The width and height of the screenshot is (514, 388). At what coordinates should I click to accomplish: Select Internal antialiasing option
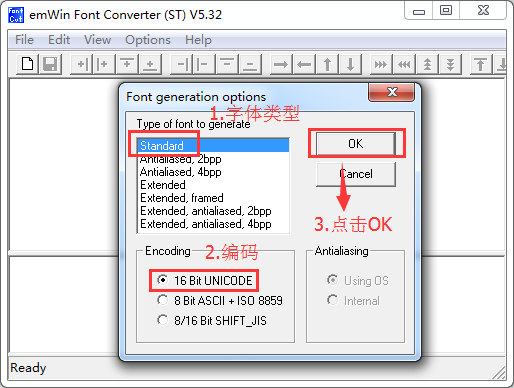(353, 300)
